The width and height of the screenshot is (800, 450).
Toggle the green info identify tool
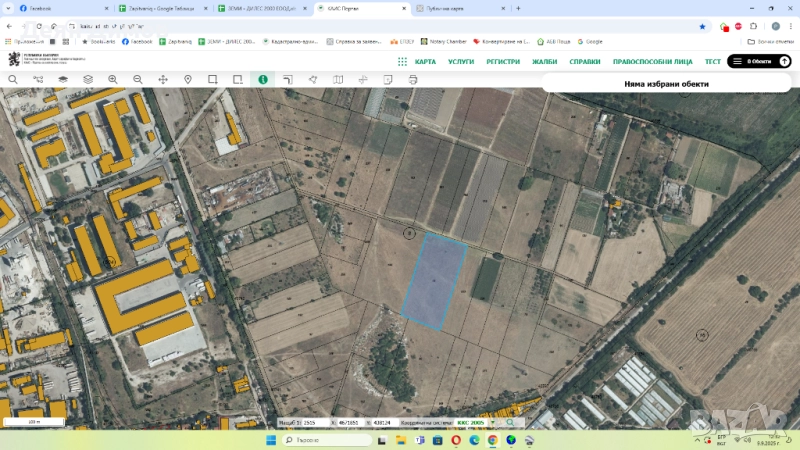(263, 79)
